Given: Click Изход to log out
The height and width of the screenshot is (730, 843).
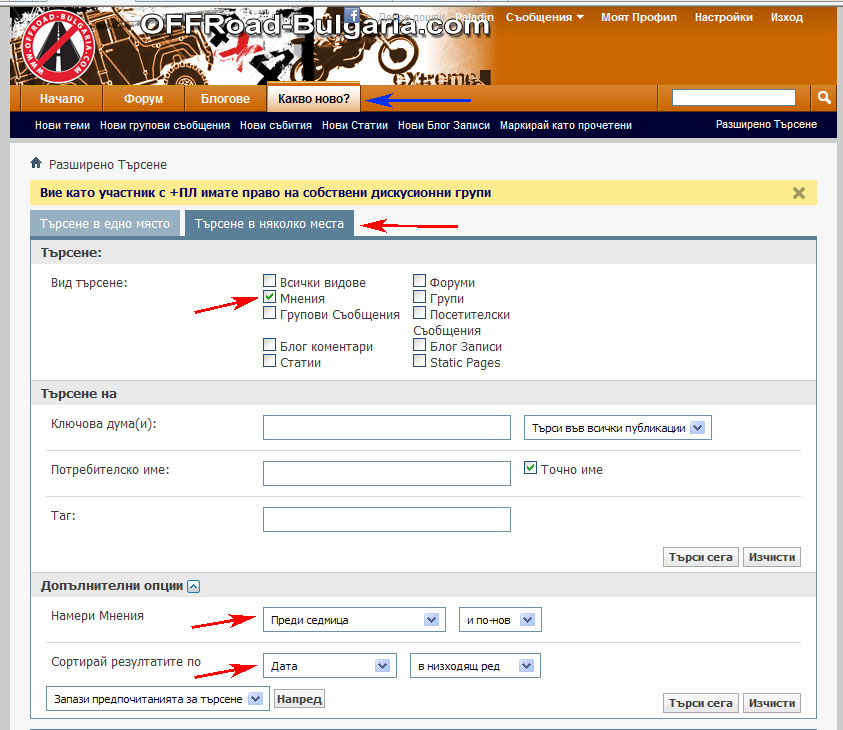Looking at the screenshot, I should click(x=787, y=17).
